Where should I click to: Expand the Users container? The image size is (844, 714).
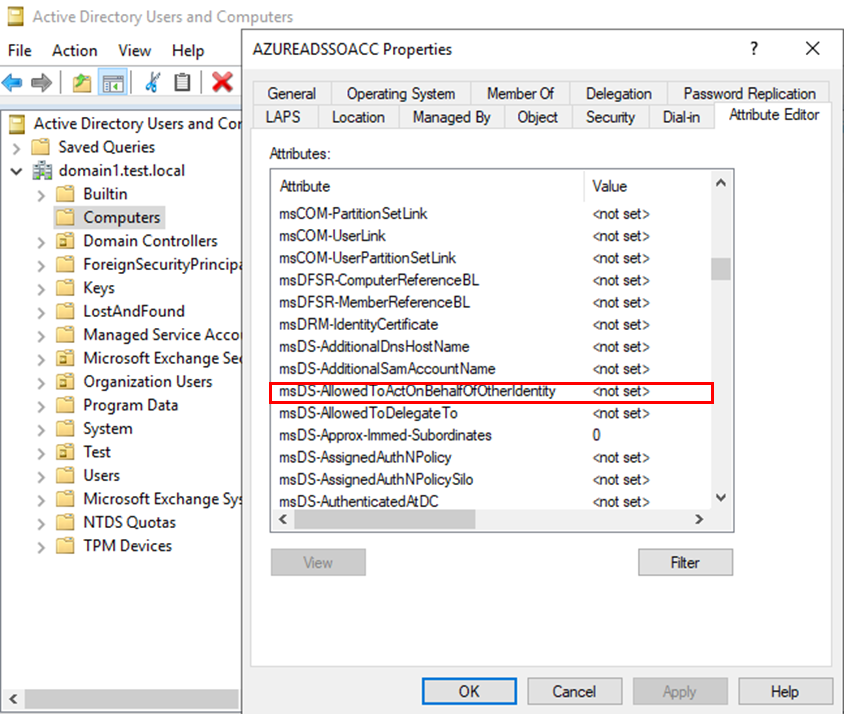(41, 477)
